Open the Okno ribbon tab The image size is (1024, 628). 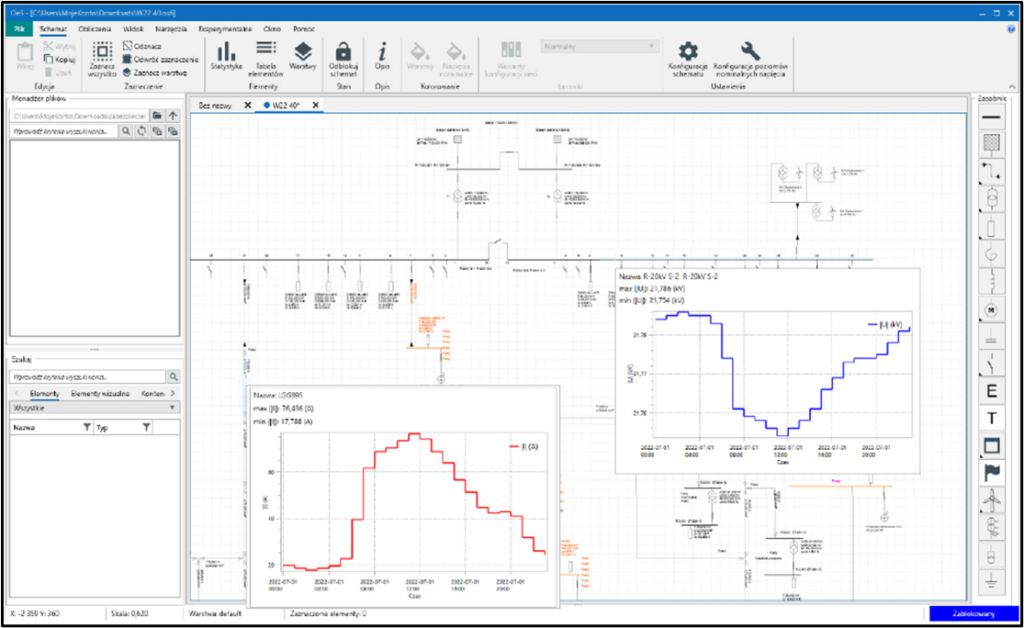[x=272, y=29]
